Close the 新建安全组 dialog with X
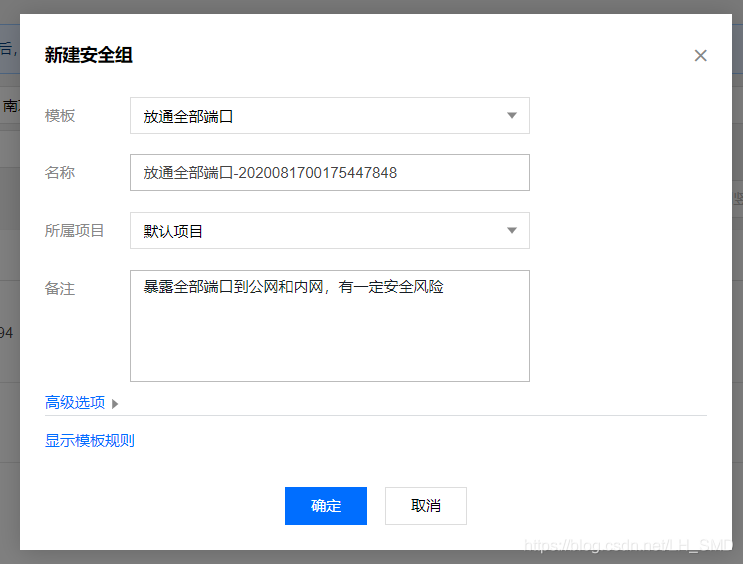Image resolution: width=743 pixels, height=564 pixels. pos(700,55)
